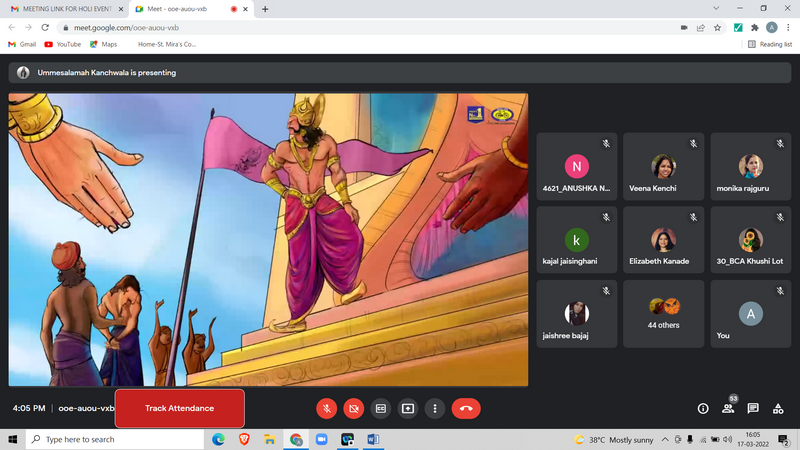Open Chrome's three-dot menu
The height and width of the screenshot is (450, 800).
[788, 28]
